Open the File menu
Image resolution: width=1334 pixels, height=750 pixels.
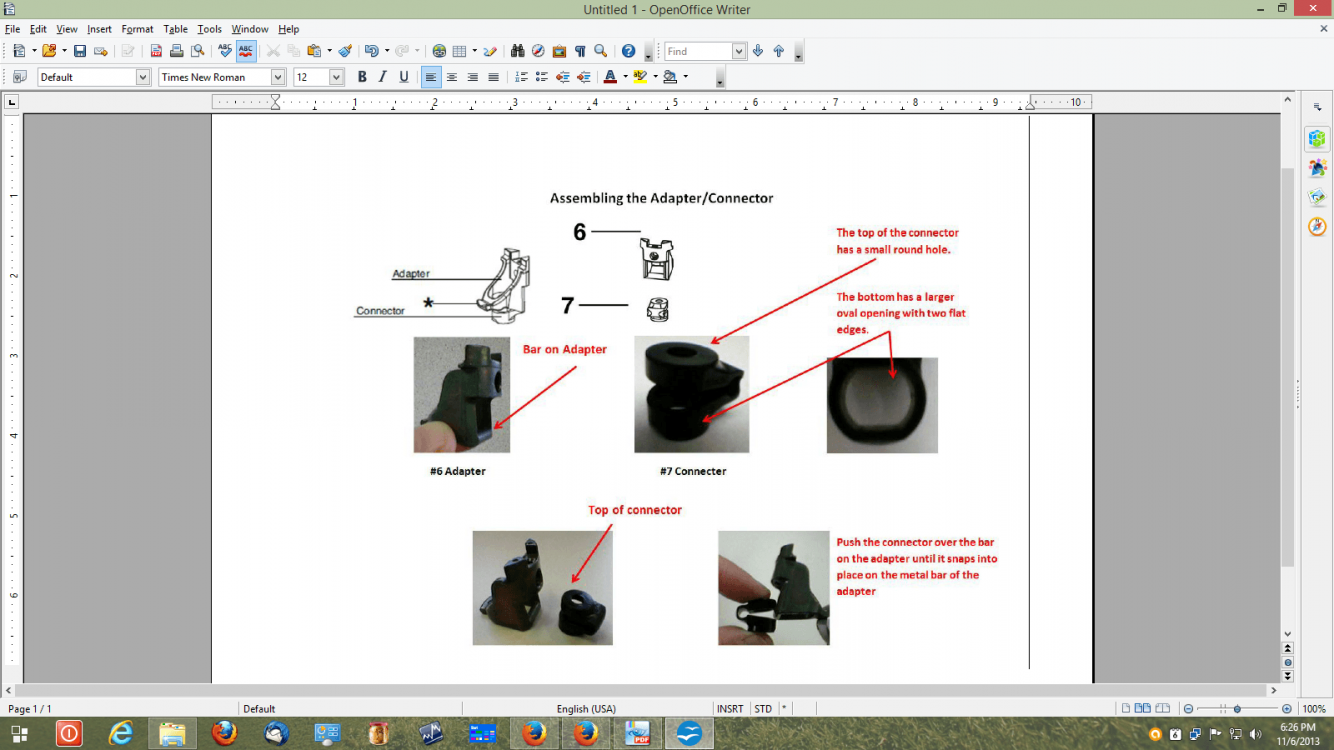coord(12,29)
